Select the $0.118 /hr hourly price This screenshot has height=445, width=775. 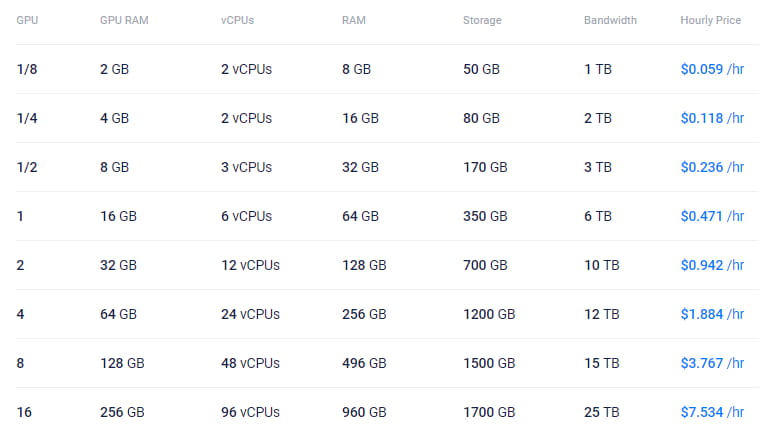(712, 118)
